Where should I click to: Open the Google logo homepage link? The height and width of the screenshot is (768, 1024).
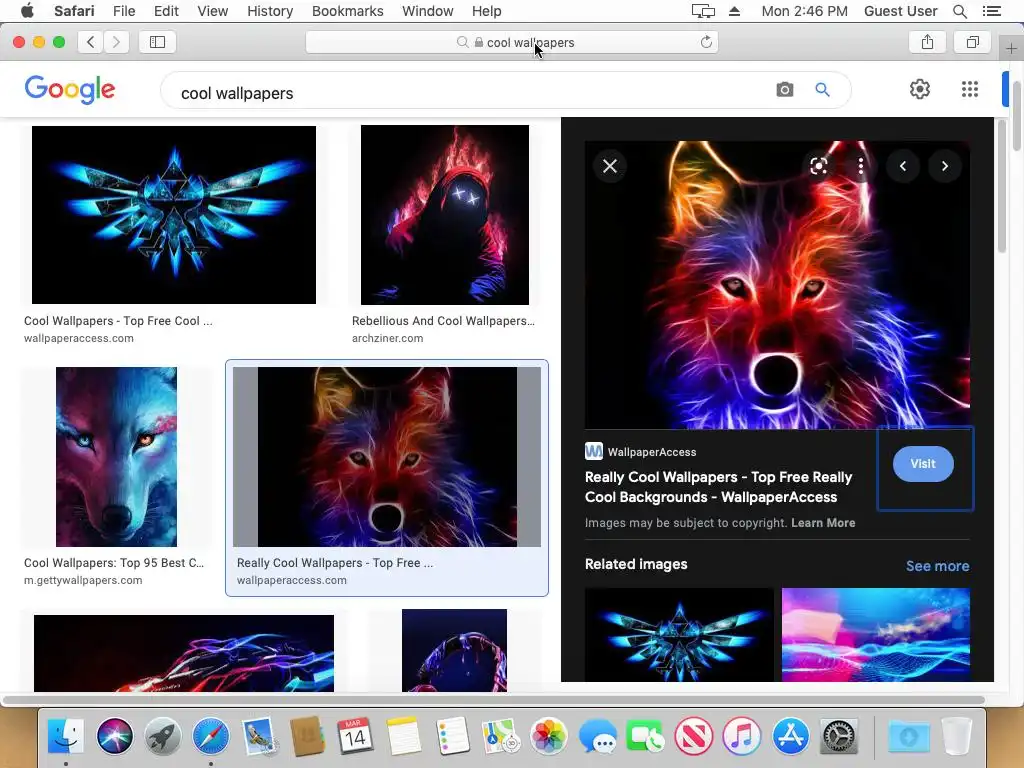(70, 89)
